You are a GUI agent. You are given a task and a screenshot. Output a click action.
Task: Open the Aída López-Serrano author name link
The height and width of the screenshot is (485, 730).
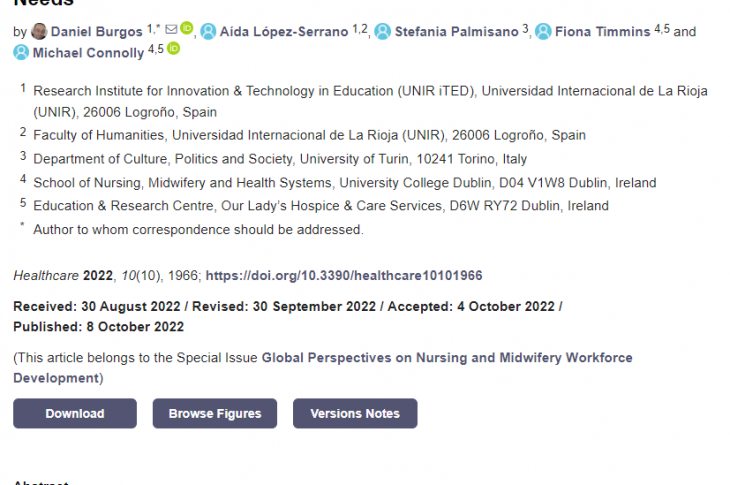pos(284,32)
